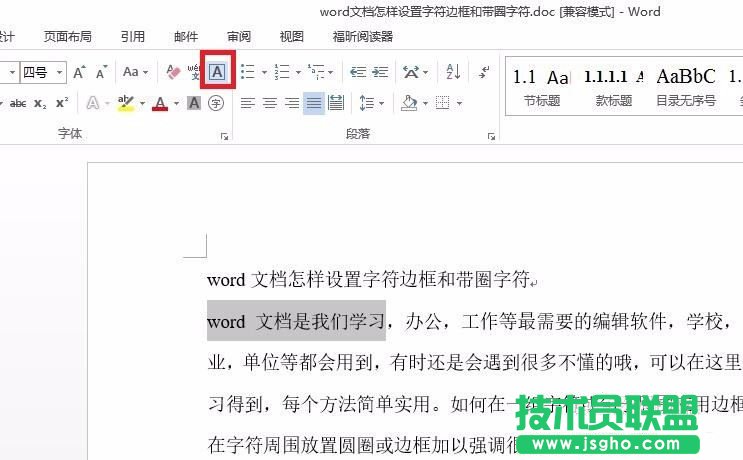Toggle superscript formatting

(62, 103)
